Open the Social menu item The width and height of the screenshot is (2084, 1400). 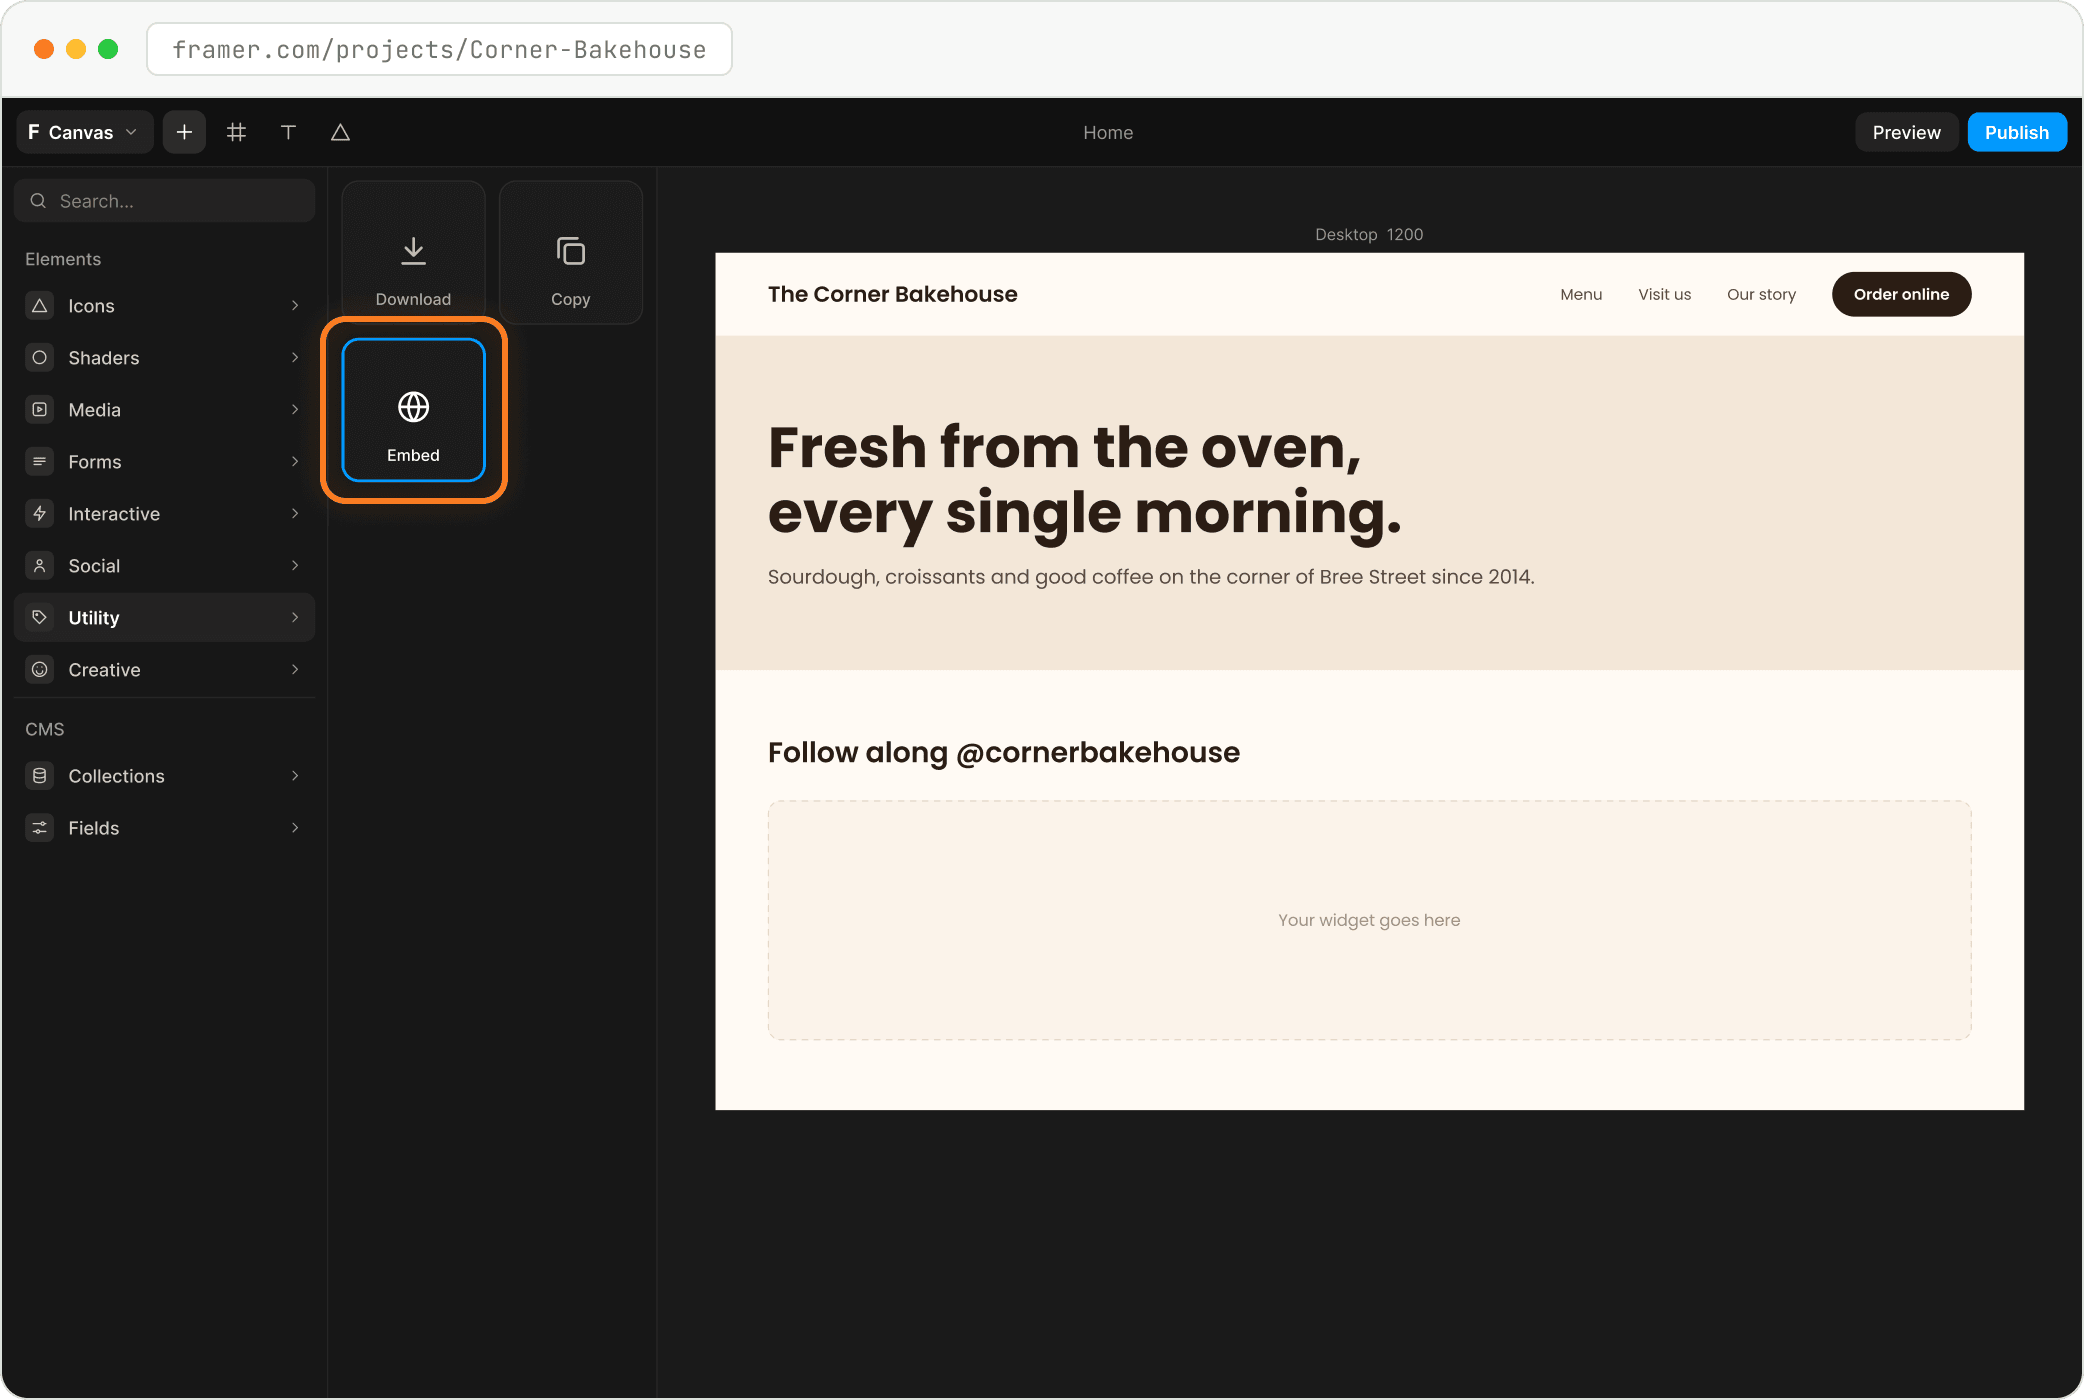tap(165, 566)
